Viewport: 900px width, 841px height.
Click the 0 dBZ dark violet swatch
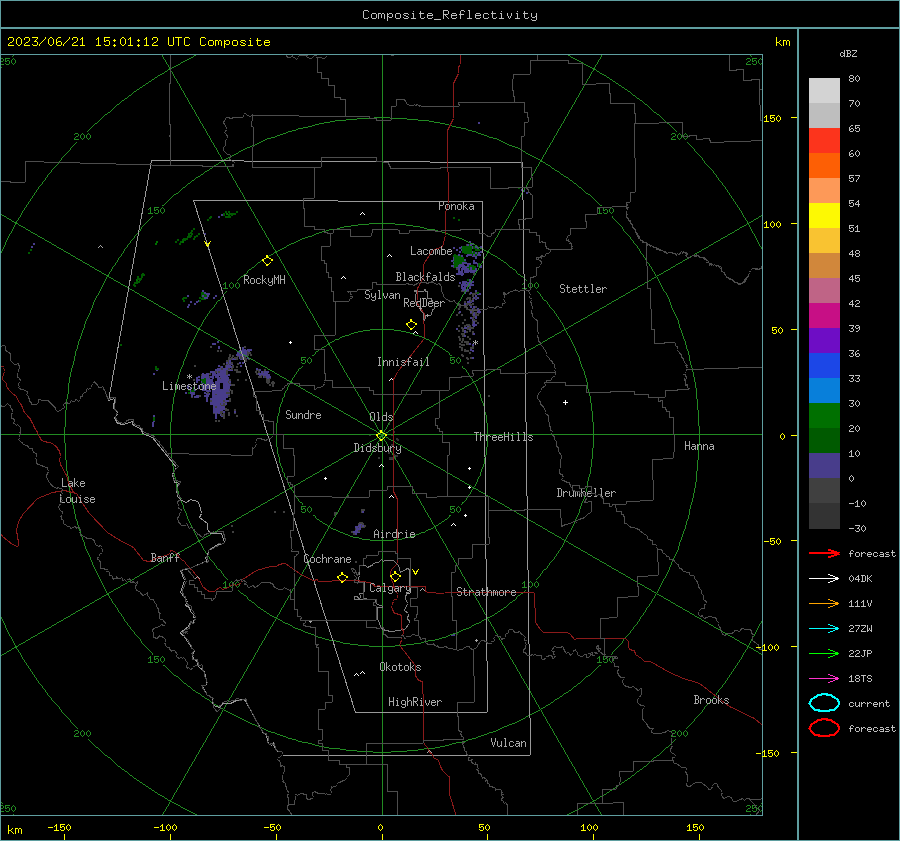tap(824, 466)
